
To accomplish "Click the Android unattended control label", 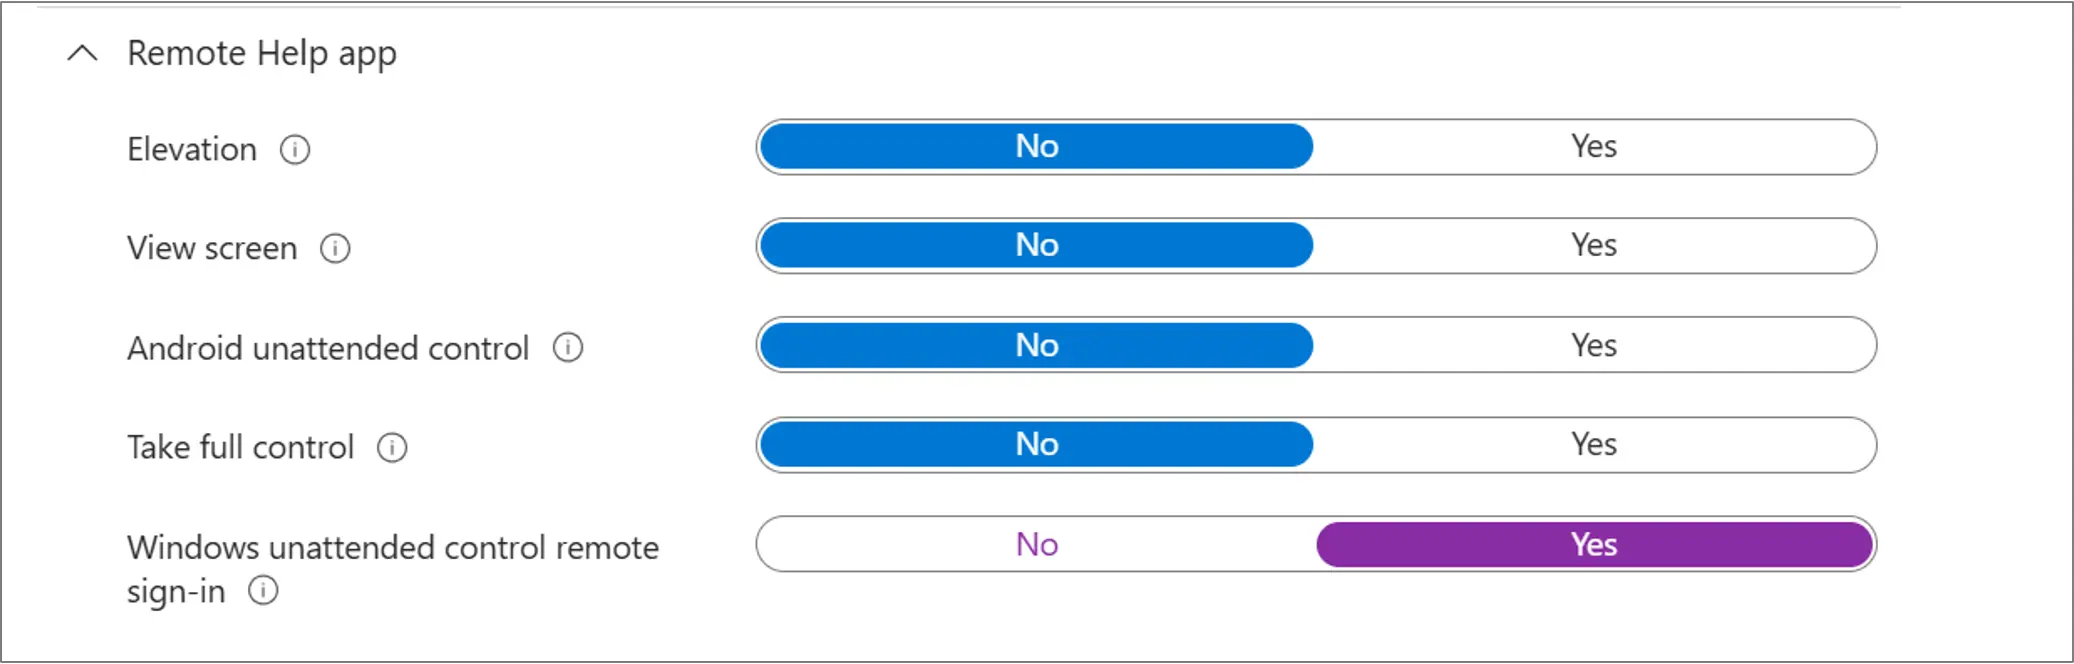I will tap(328, 348).
